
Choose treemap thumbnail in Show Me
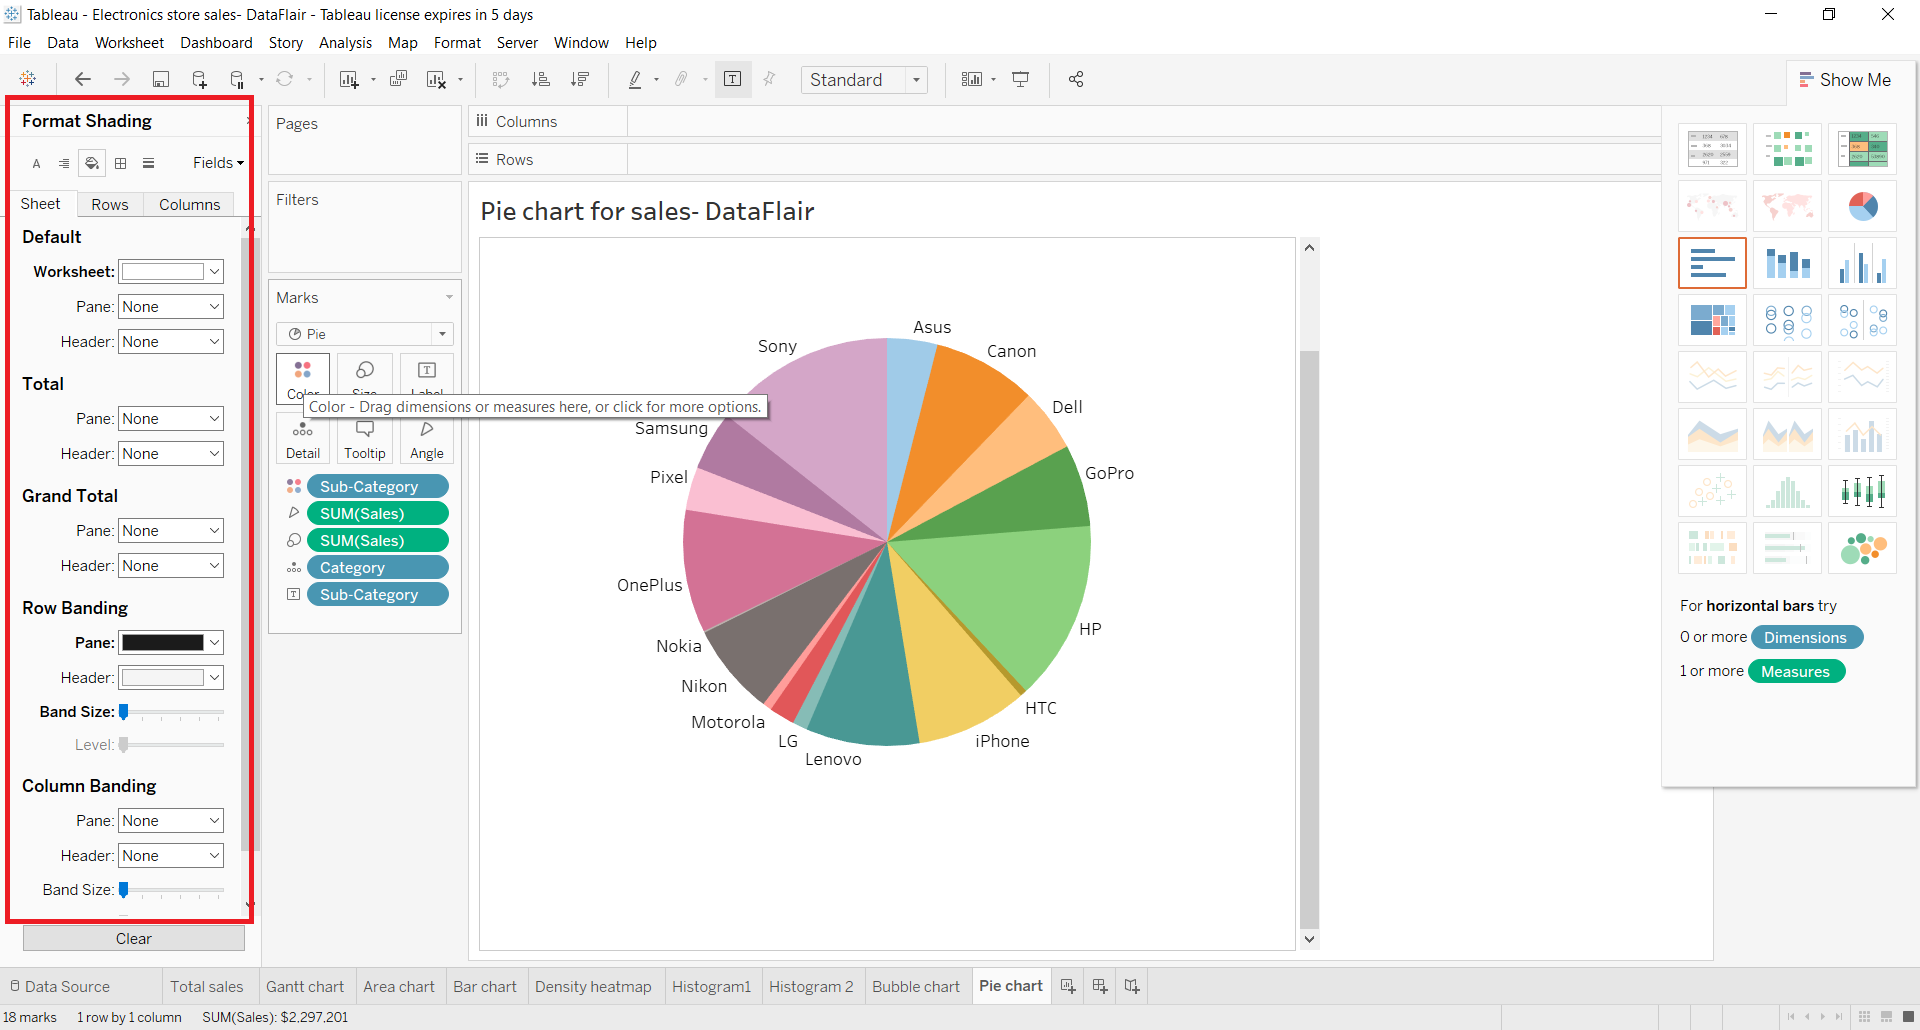pos(1712,320)
